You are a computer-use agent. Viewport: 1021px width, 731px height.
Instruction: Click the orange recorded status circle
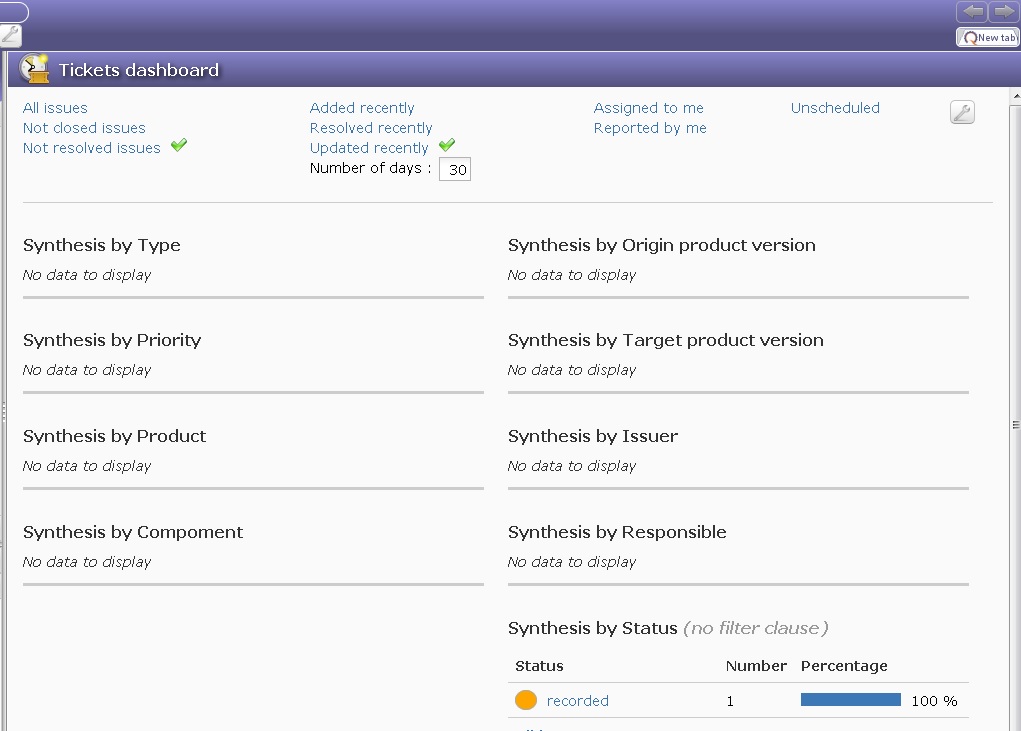click(x=526, y=700)
